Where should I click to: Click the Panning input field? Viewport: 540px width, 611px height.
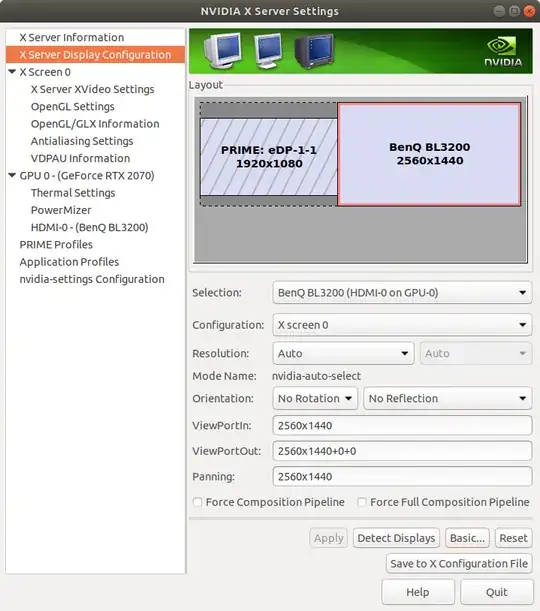pyautogui.click(x=402, y=476)
